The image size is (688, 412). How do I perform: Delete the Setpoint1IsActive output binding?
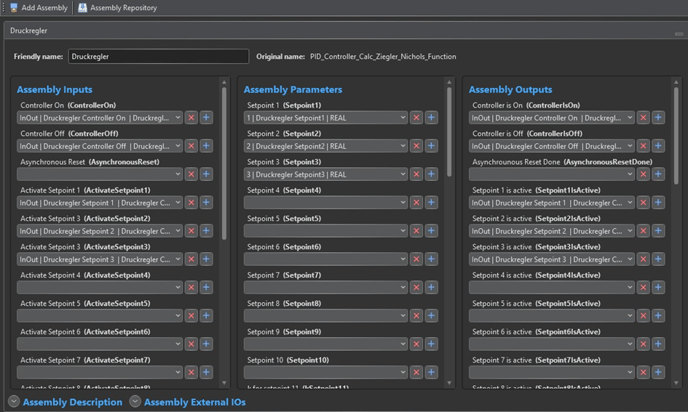click(x=643, y=202)
